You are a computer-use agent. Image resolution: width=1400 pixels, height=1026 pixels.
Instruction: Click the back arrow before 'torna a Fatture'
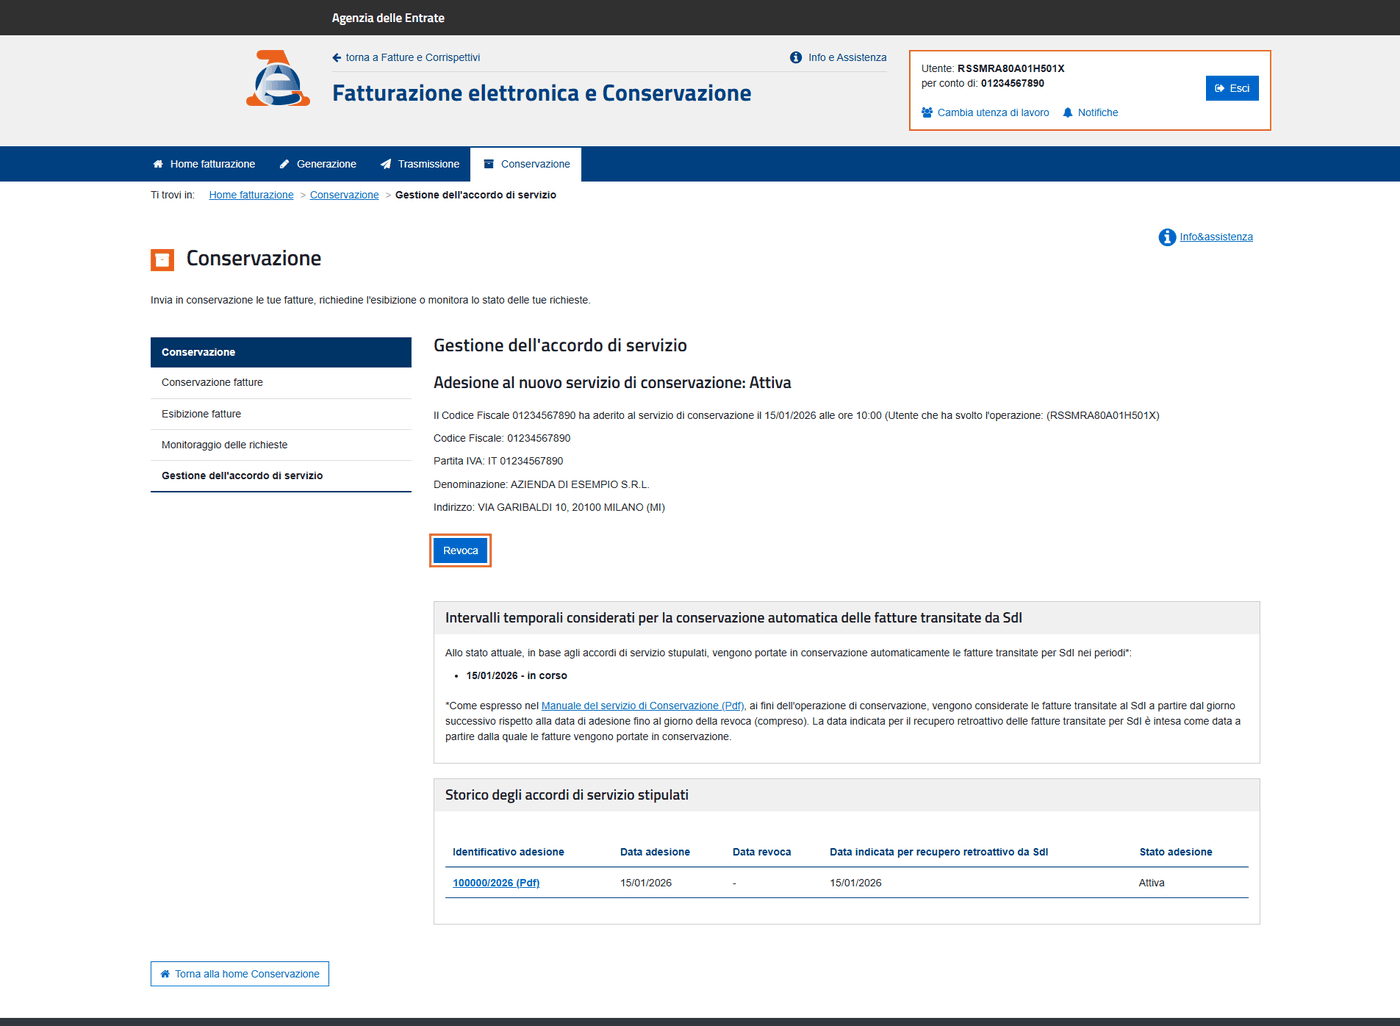(337, 58)
